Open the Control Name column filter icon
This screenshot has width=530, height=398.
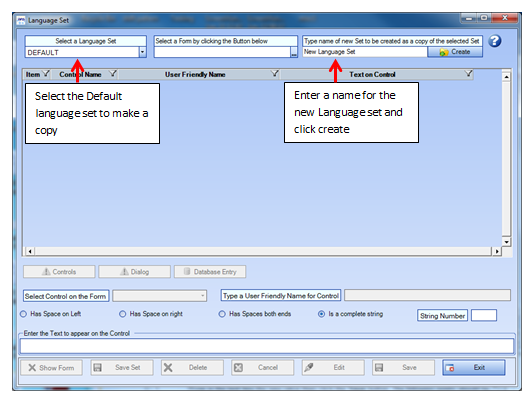pyautogui.click(x=113, y=74)
